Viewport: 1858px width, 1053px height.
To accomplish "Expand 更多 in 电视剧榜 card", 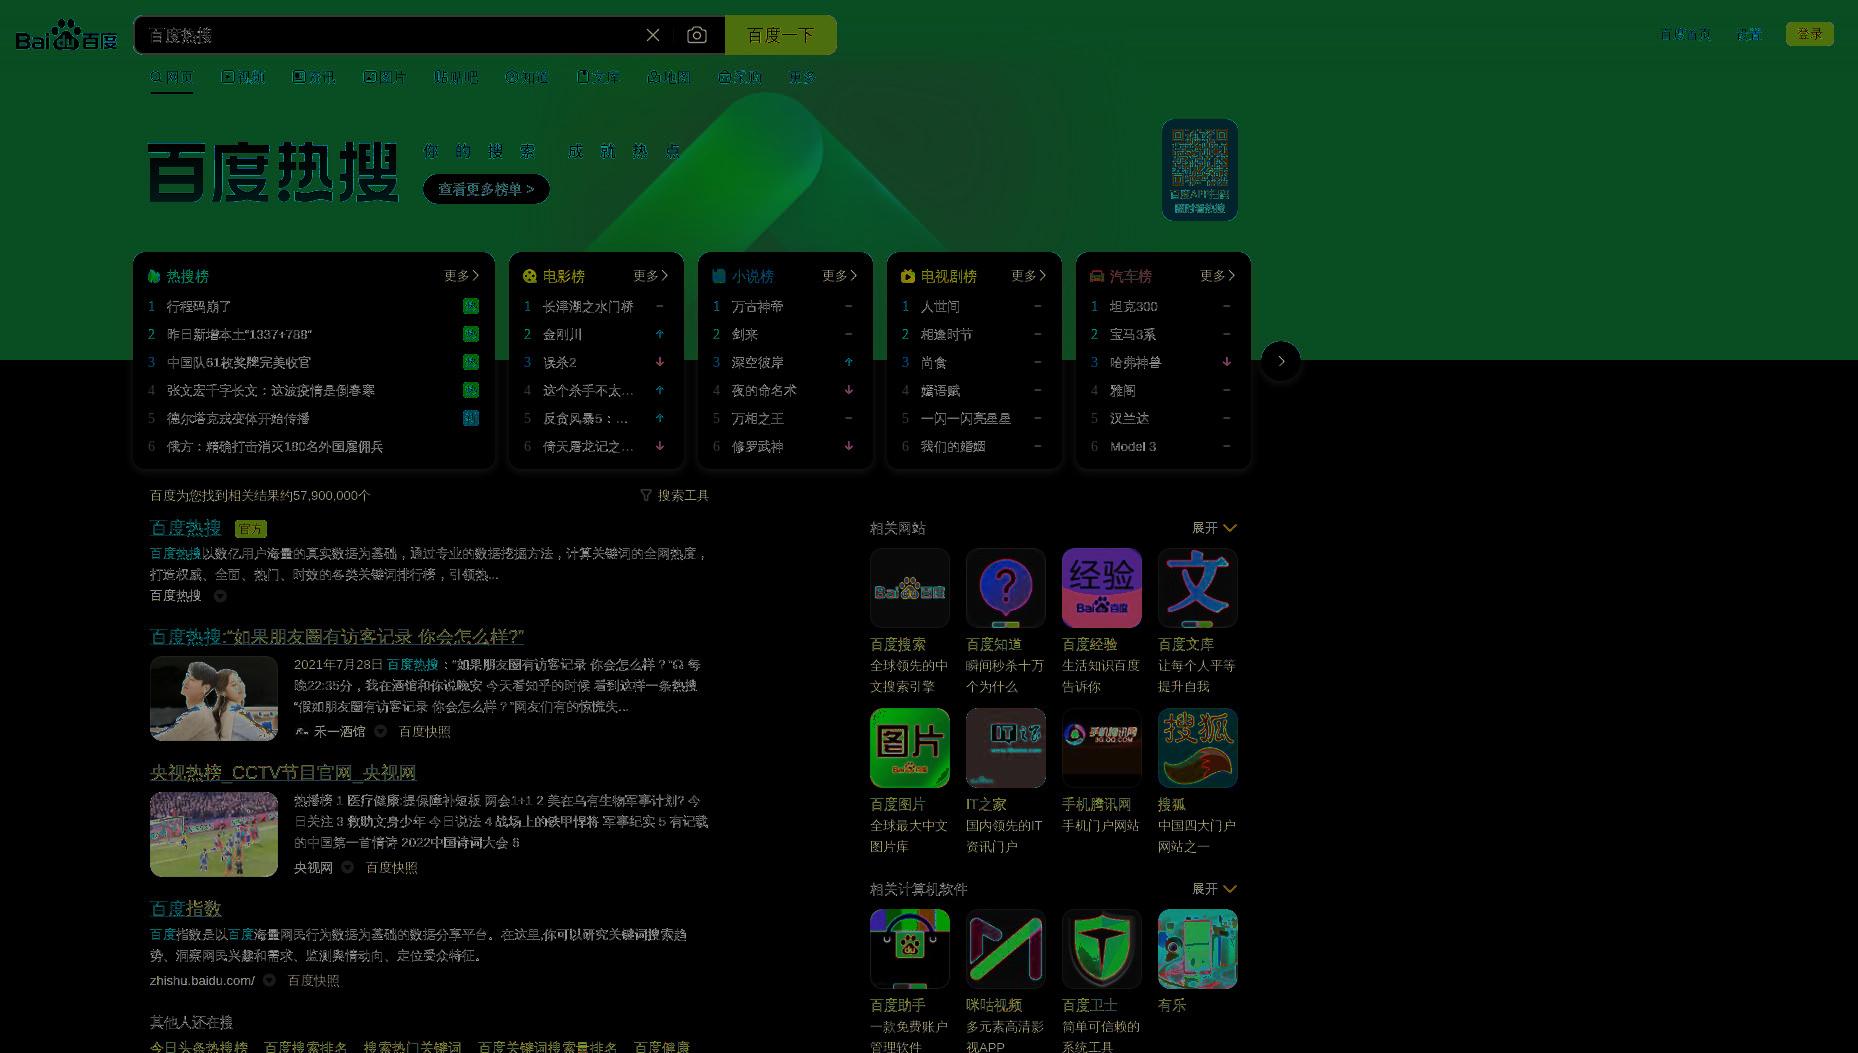I will (x=1029, y=276).
